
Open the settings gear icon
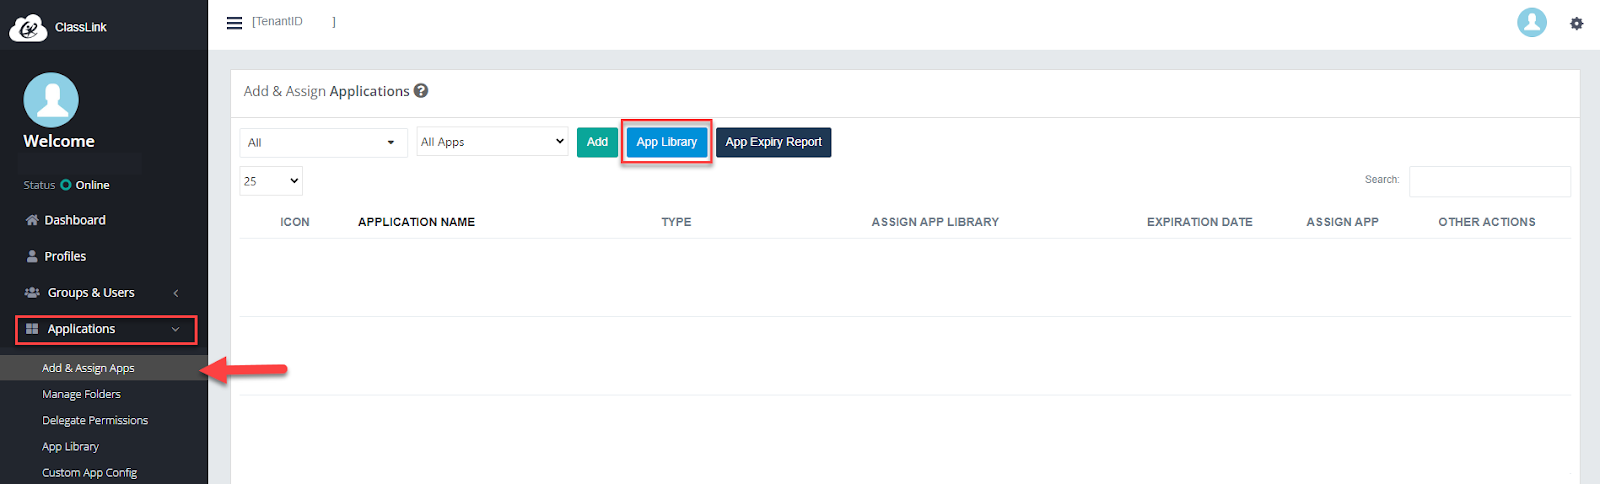1576,23
